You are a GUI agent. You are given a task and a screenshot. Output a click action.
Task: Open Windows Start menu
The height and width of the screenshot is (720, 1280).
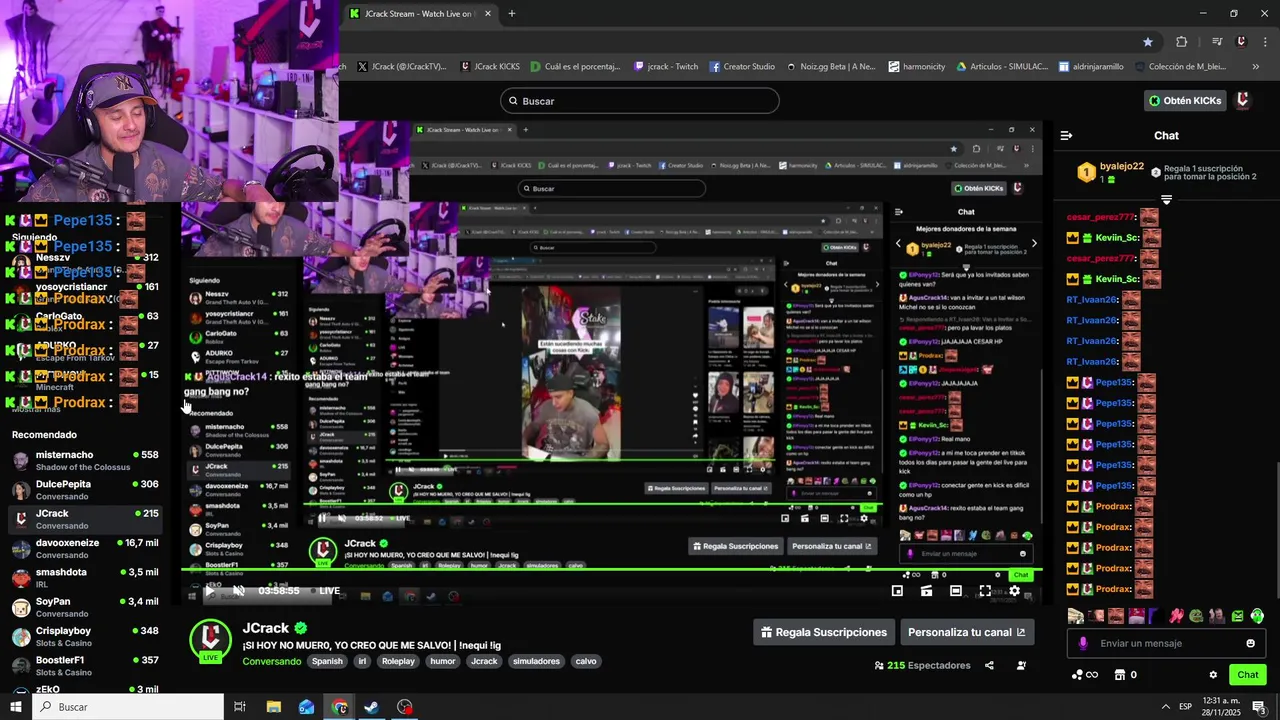(15, 707)
